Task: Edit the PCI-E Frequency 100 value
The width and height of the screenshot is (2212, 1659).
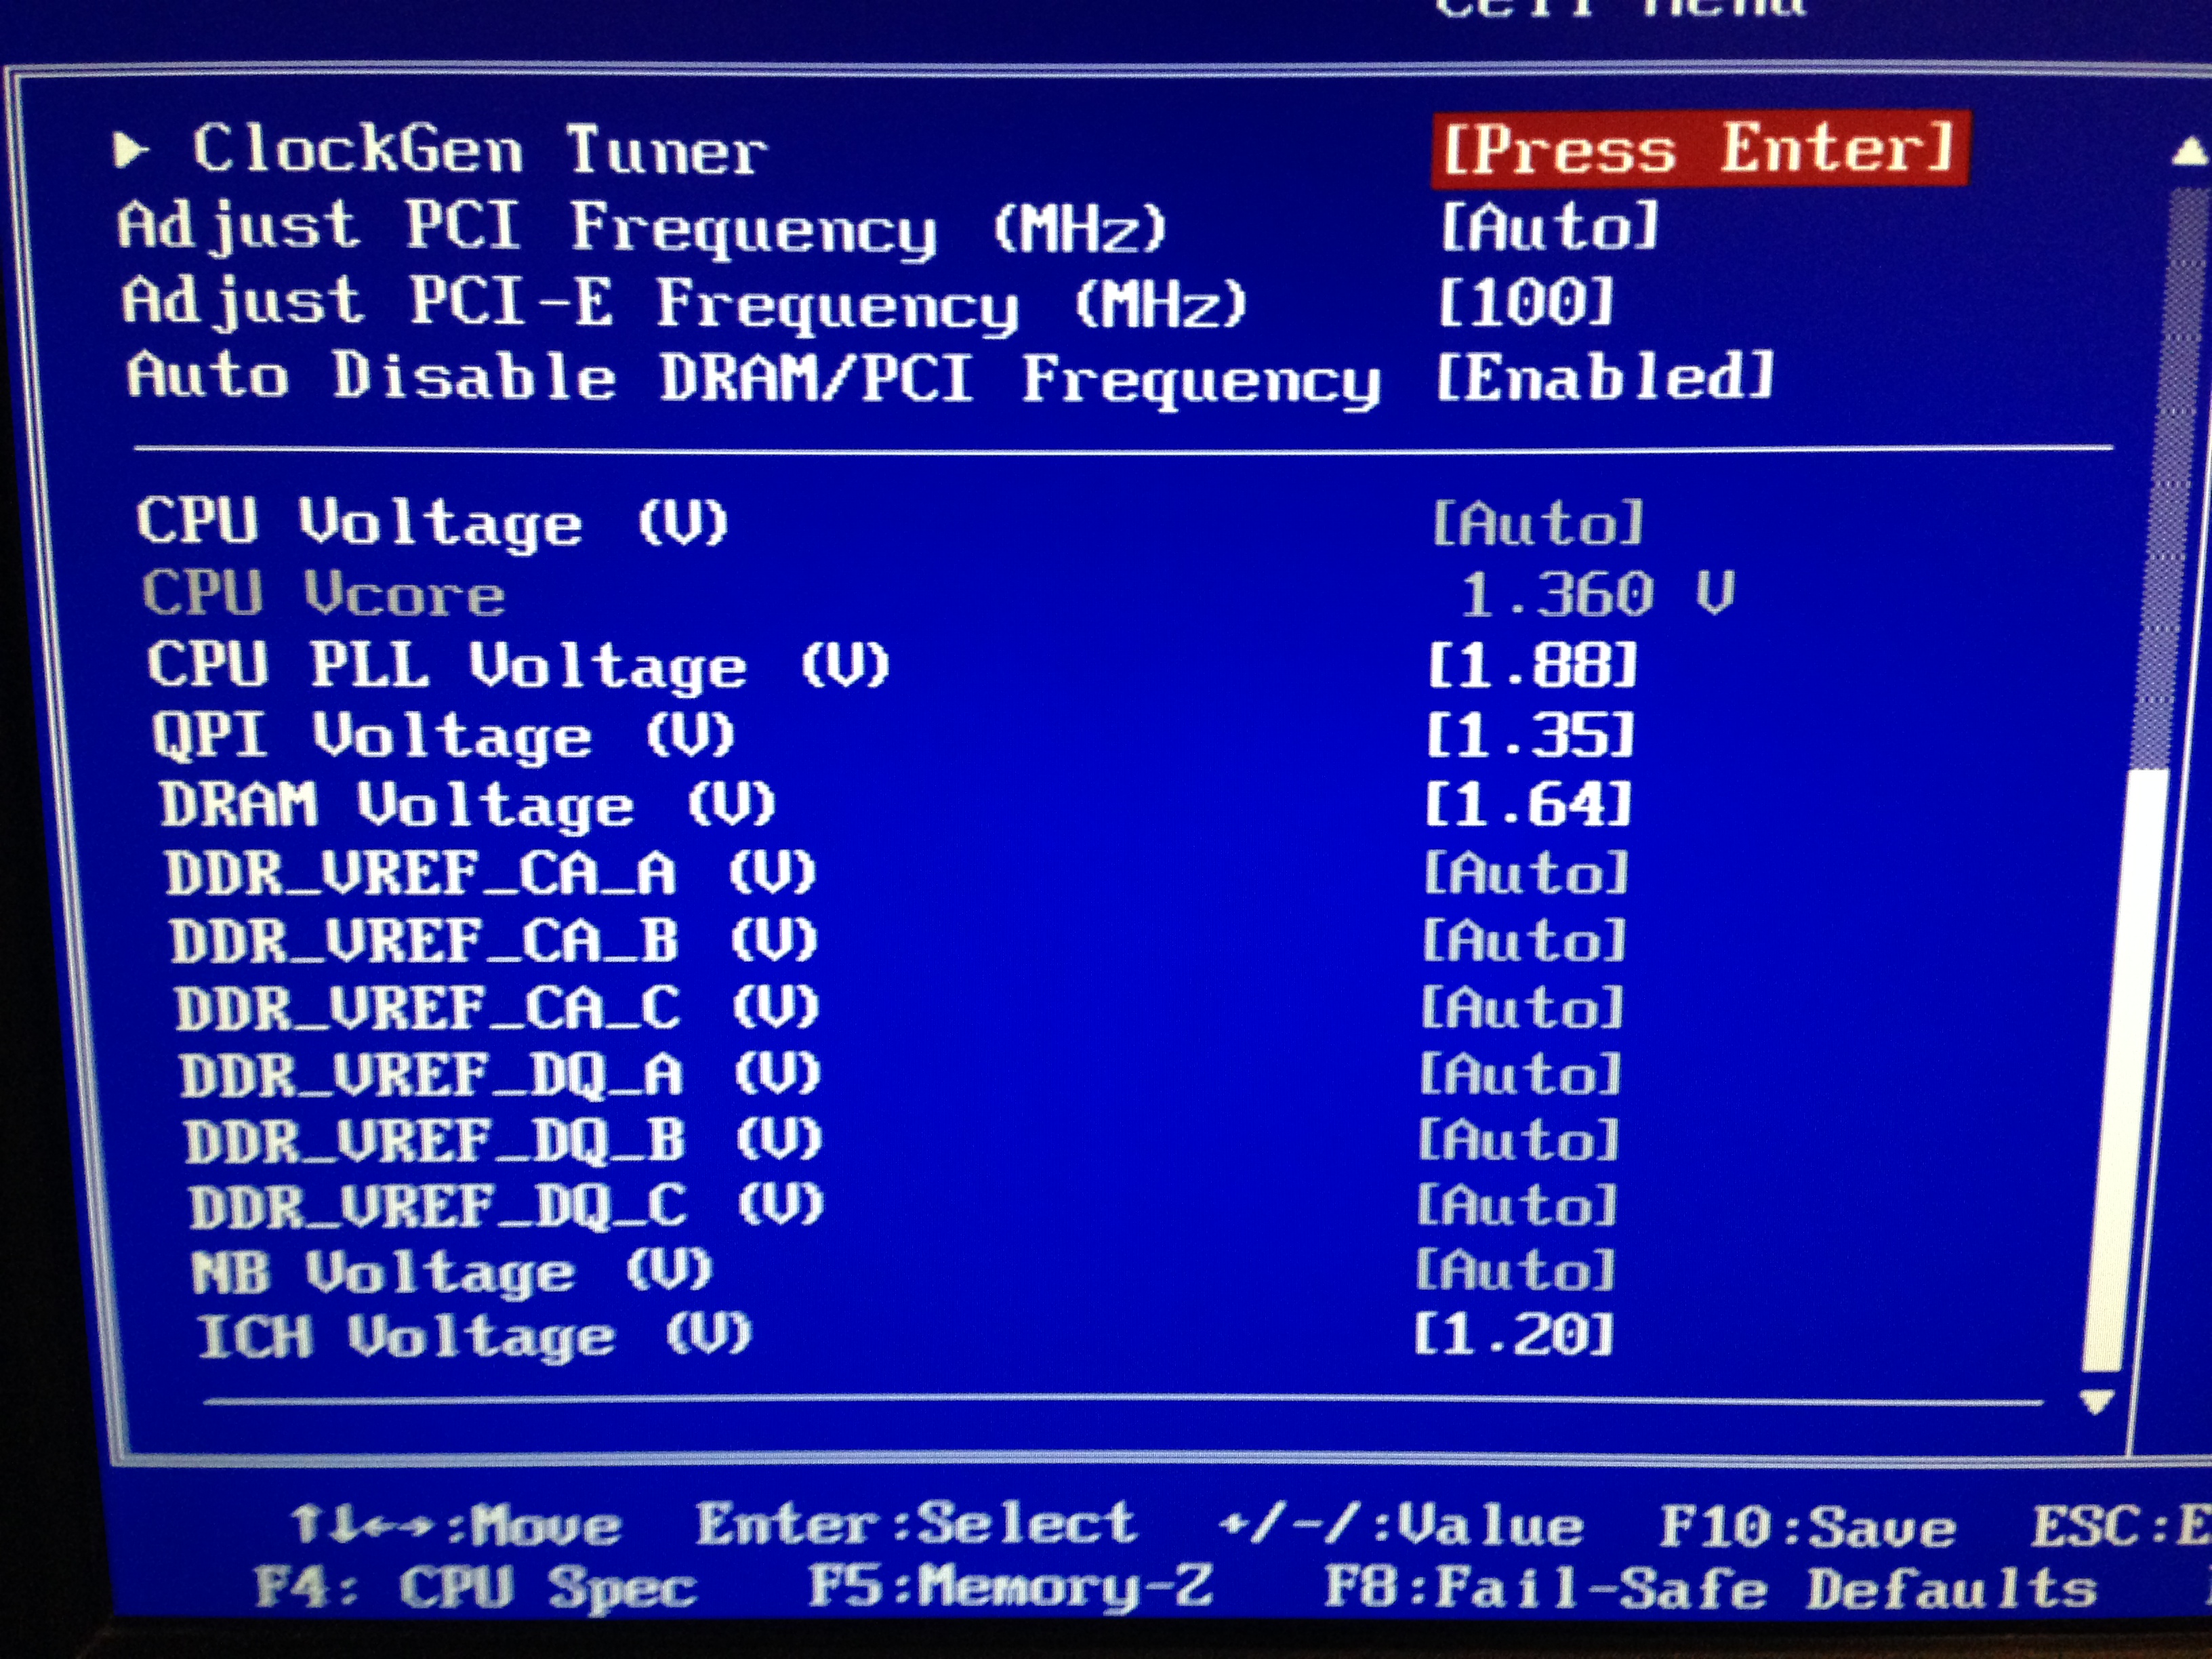Action: [x=1526, y=302]
